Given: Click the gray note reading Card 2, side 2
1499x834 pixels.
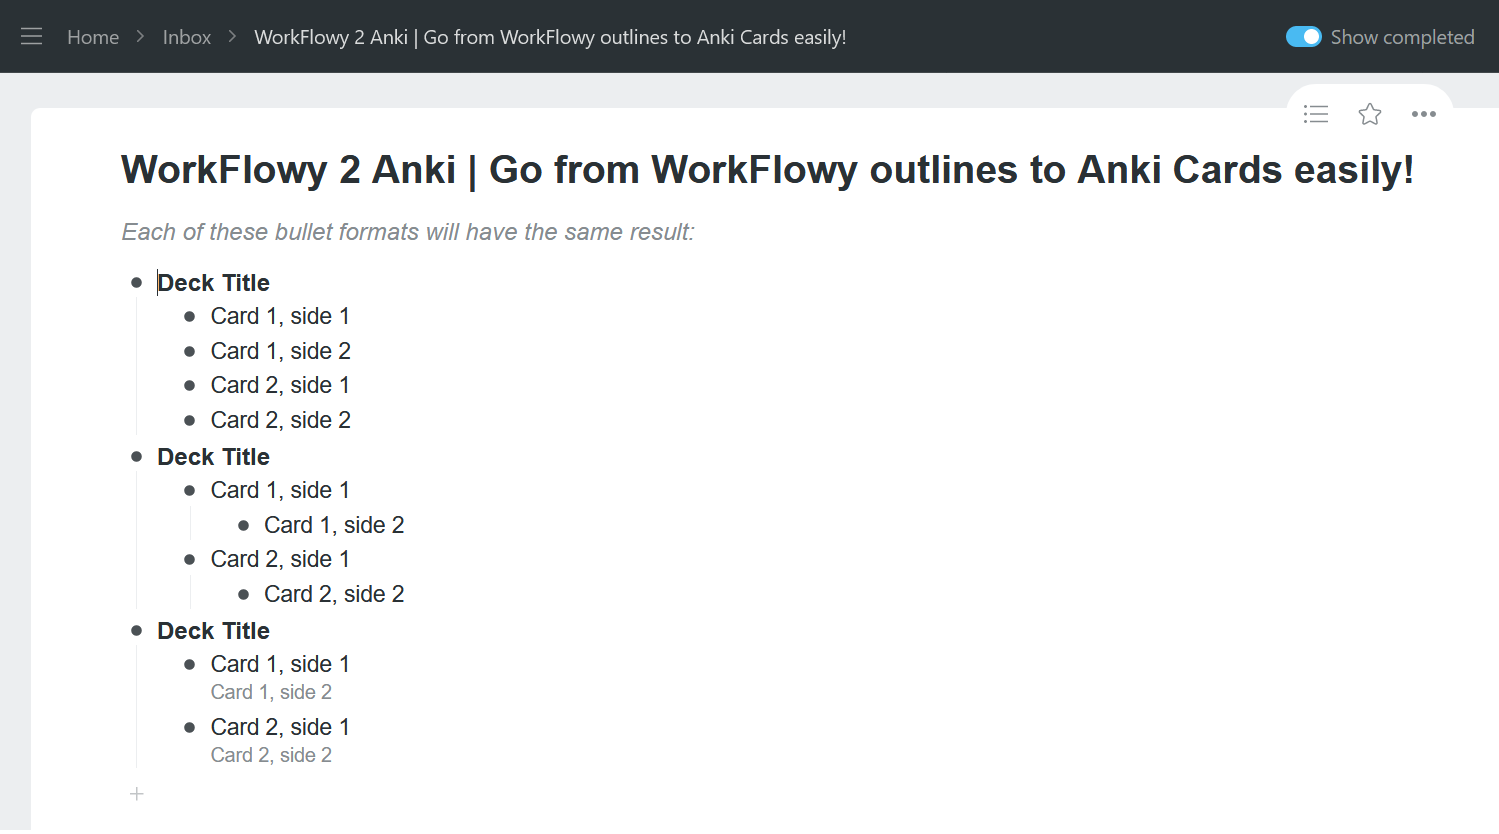Looking at the screenshot, I should (271, 755).
